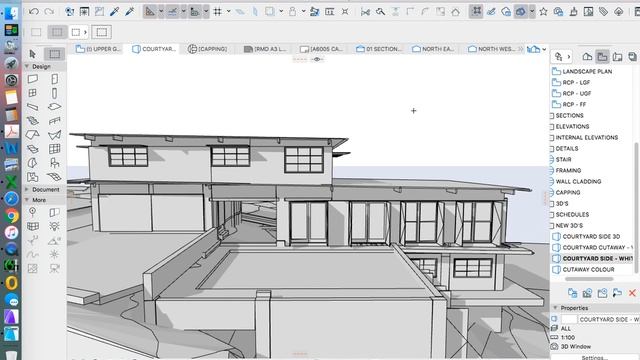Select the Door tool
This screenshot has height=360, width=640.
[x=54, y=79]
